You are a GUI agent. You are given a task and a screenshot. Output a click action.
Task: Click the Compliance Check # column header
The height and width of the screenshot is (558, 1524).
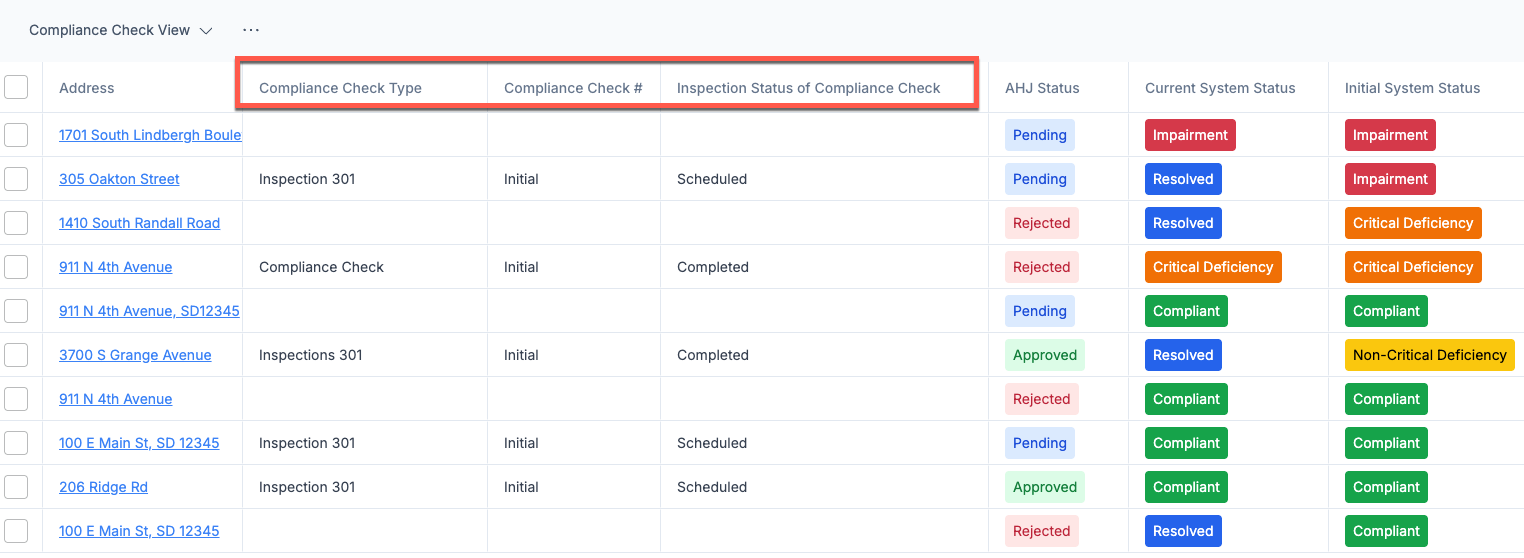click(573, 88)
